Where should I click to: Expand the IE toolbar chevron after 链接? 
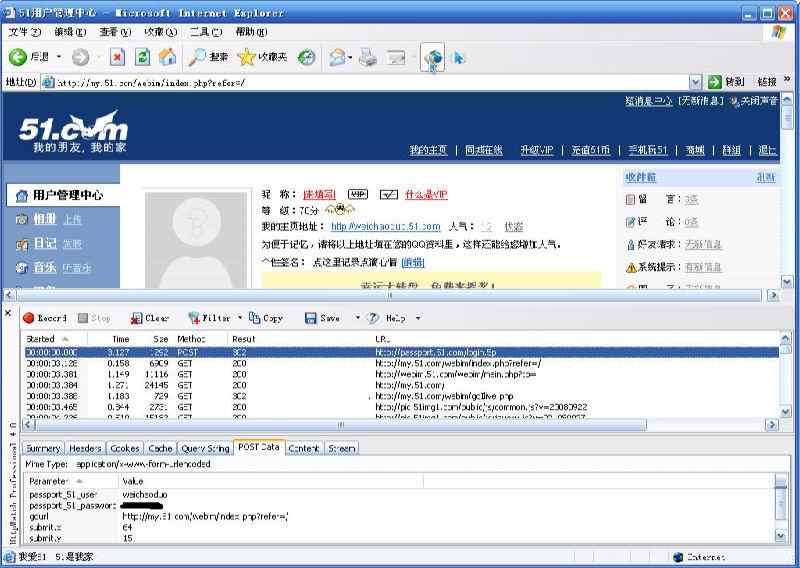[787, 79]
